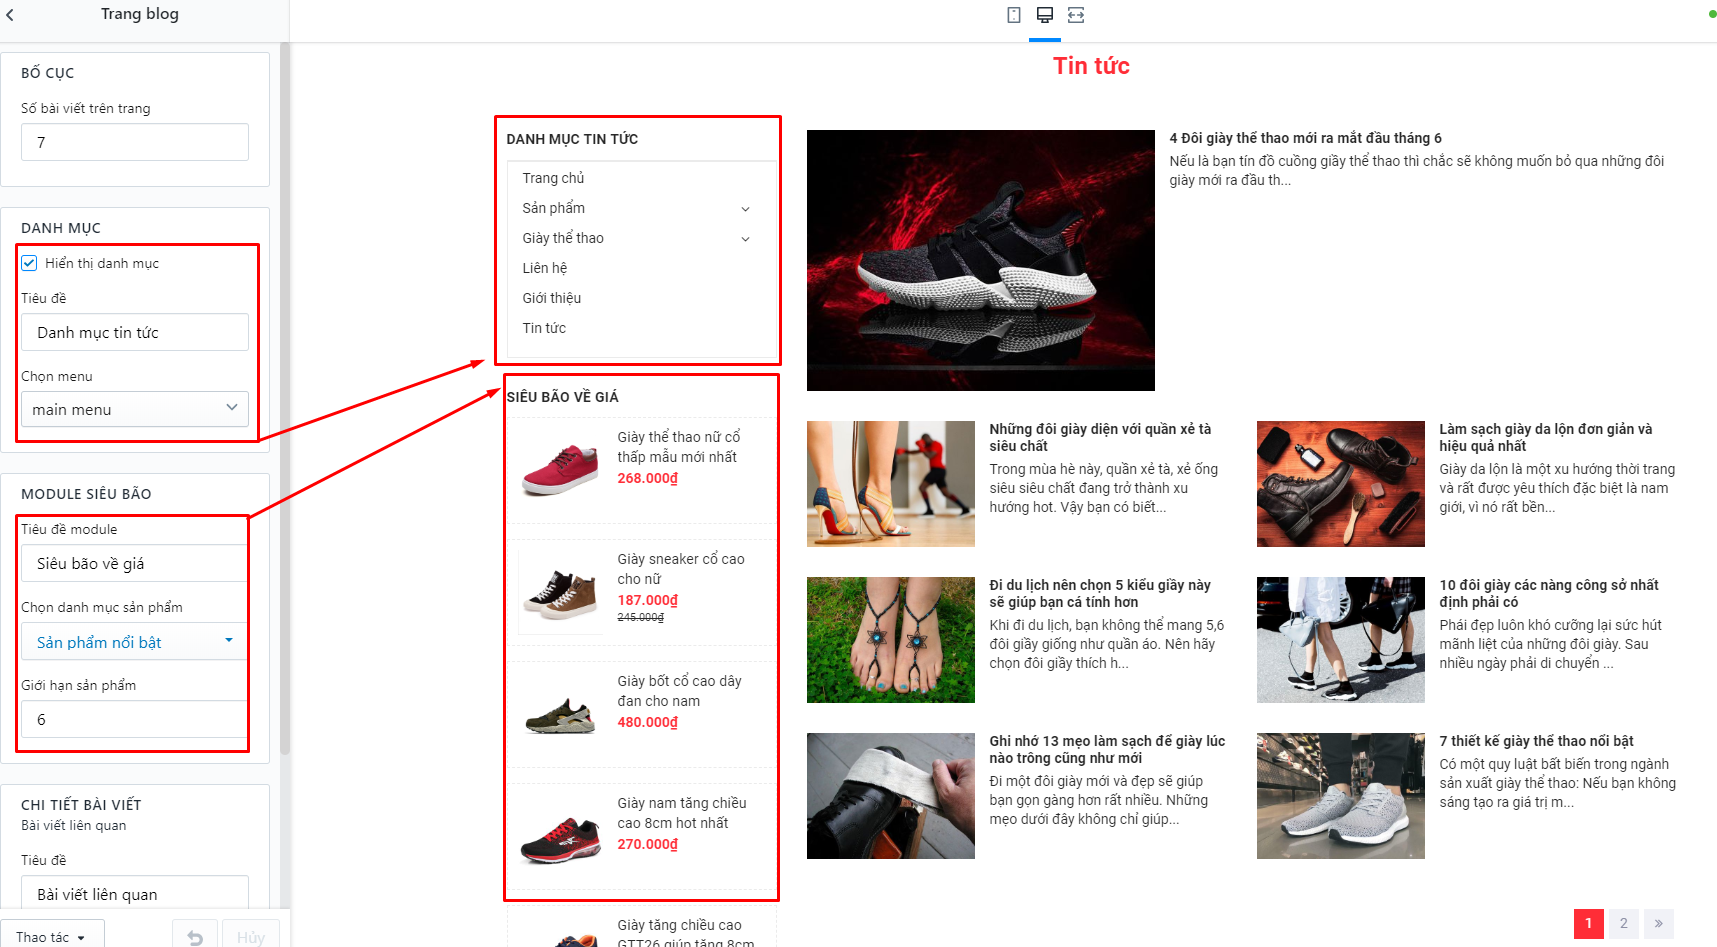This screenshot has height=947, width=1717.
Task: Go back using the Trang blog back arrow
Action: tap(11, 15)
